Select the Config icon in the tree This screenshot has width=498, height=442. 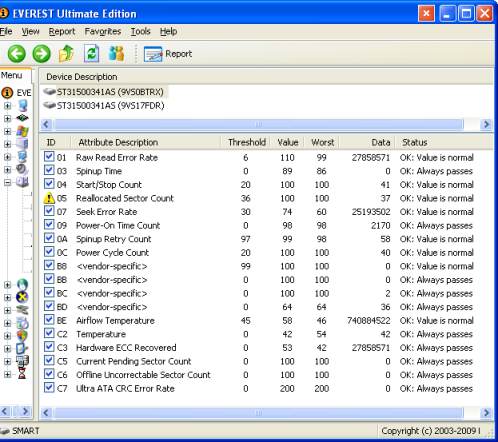coord(22,348)
